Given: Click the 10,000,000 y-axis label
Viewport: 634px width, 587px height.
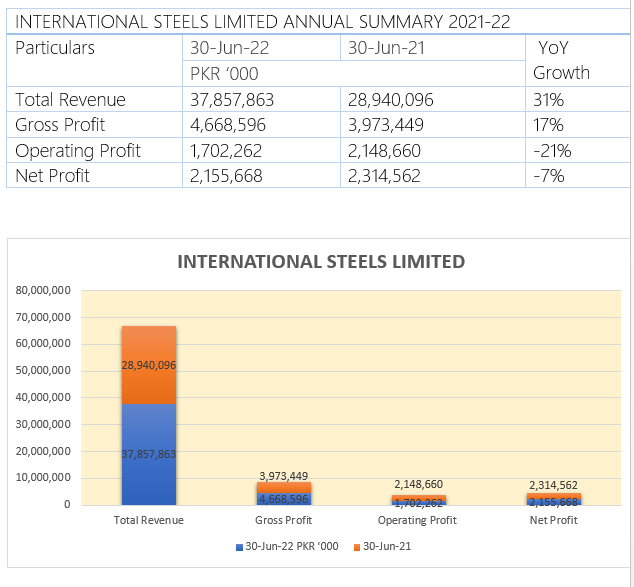Looking at the screenshot, I should coord(43,478).
